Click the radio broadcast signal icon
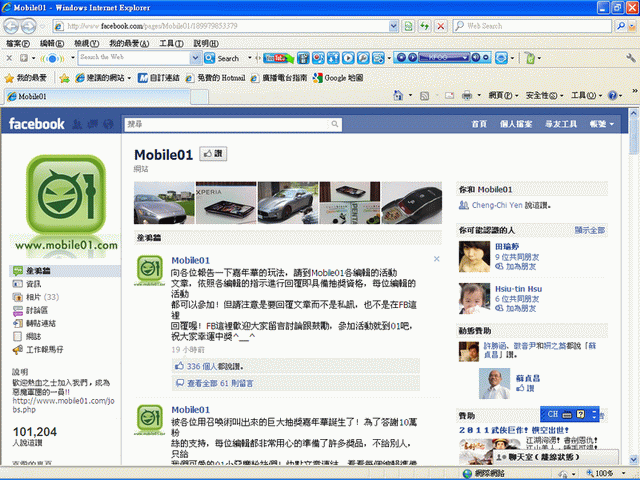This screenshot has width=640, height=480. pyautogui.click(x=52, y=58)
